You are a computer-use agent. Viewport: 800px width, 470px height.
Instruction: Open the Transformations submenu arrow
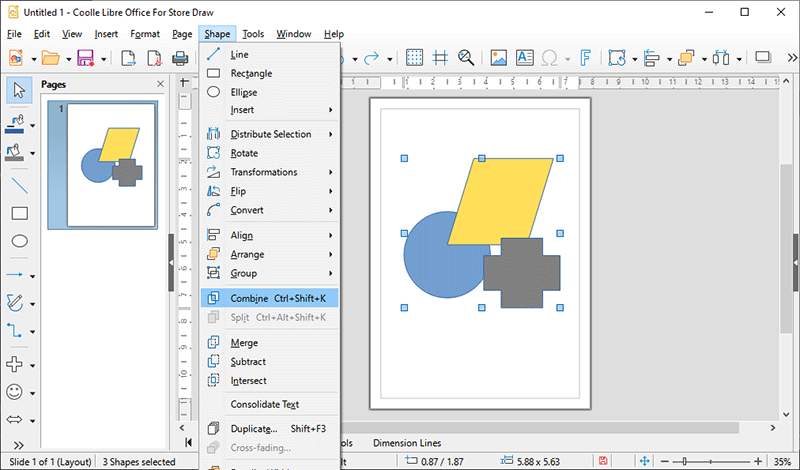point(330,172)
